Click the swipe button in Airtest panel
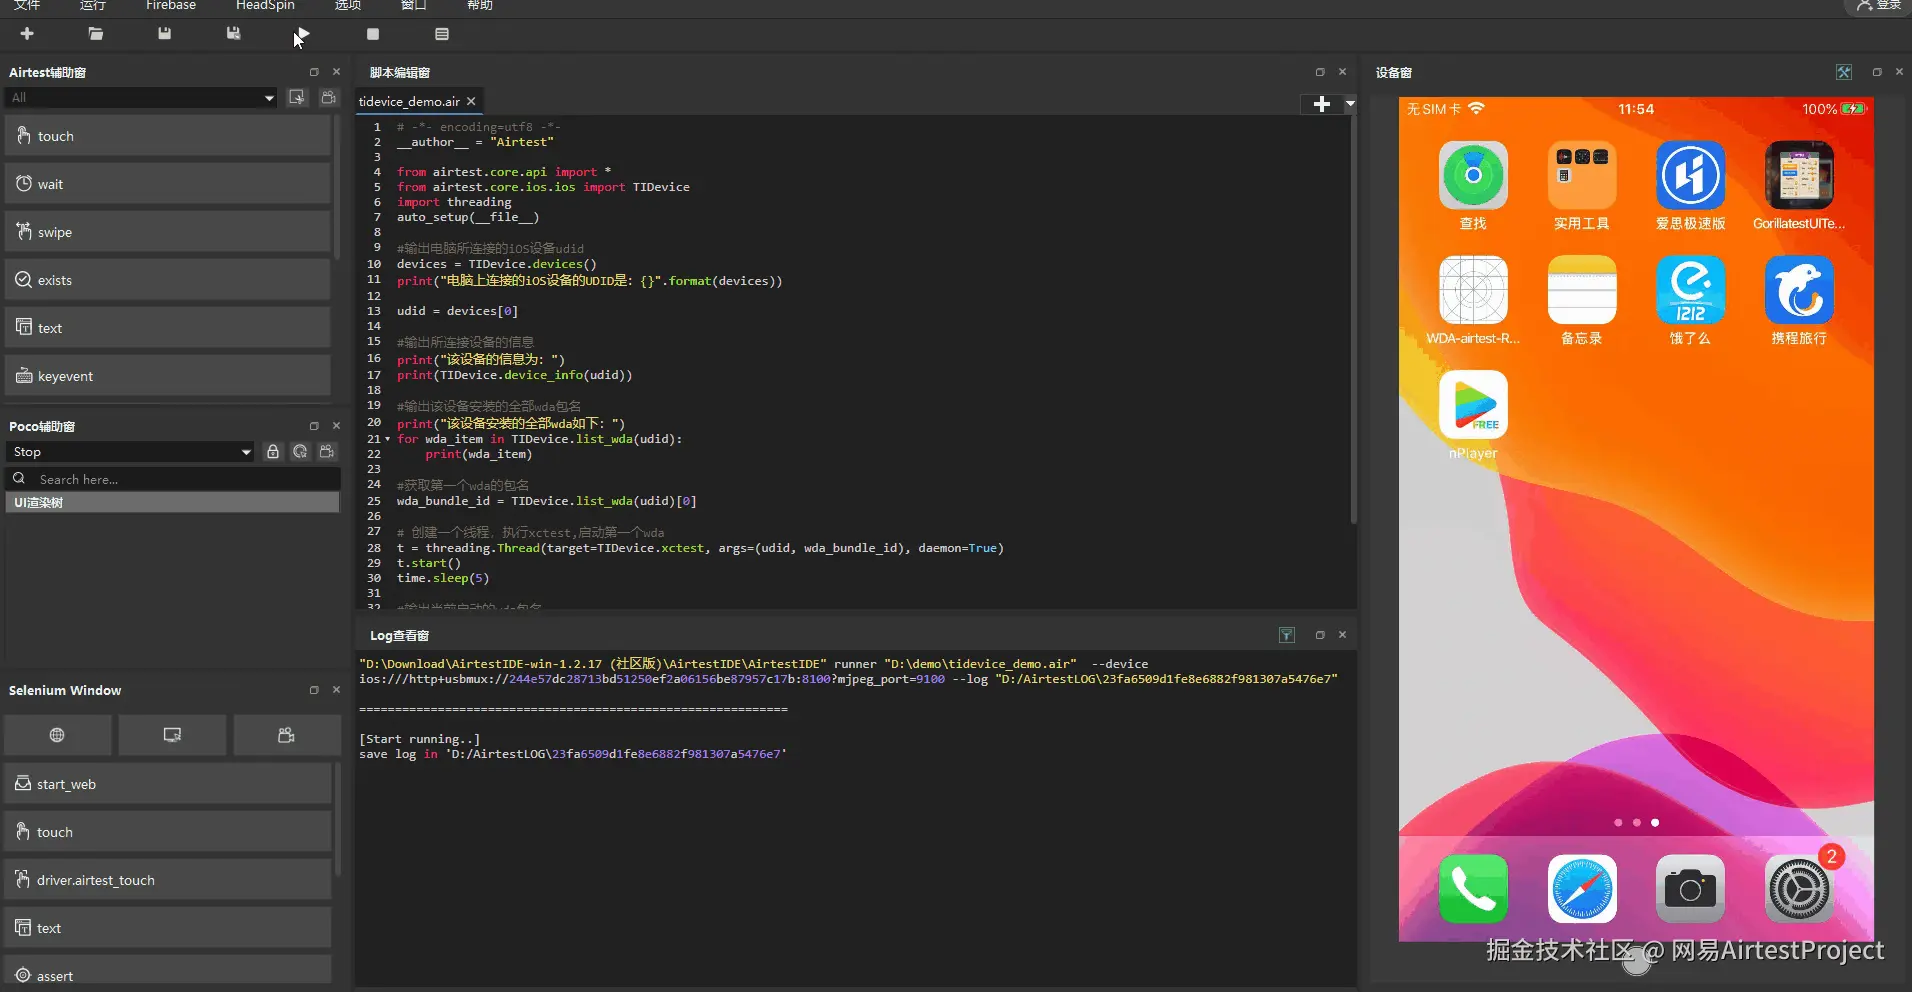The image size is (1912, 992). coord(168,232)
